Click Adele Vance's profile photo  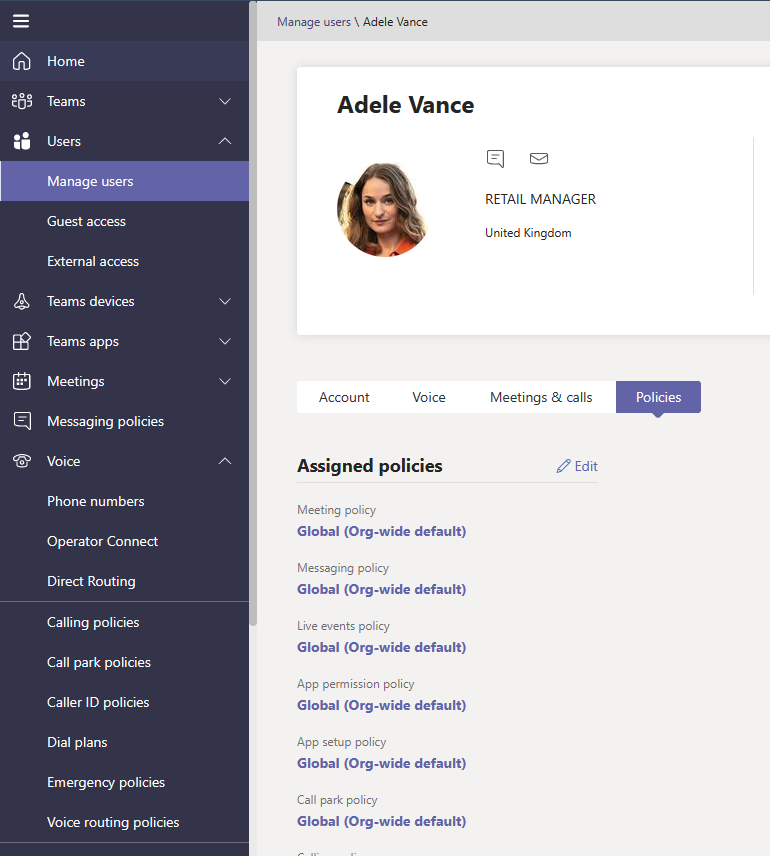(x=382, y=209)
